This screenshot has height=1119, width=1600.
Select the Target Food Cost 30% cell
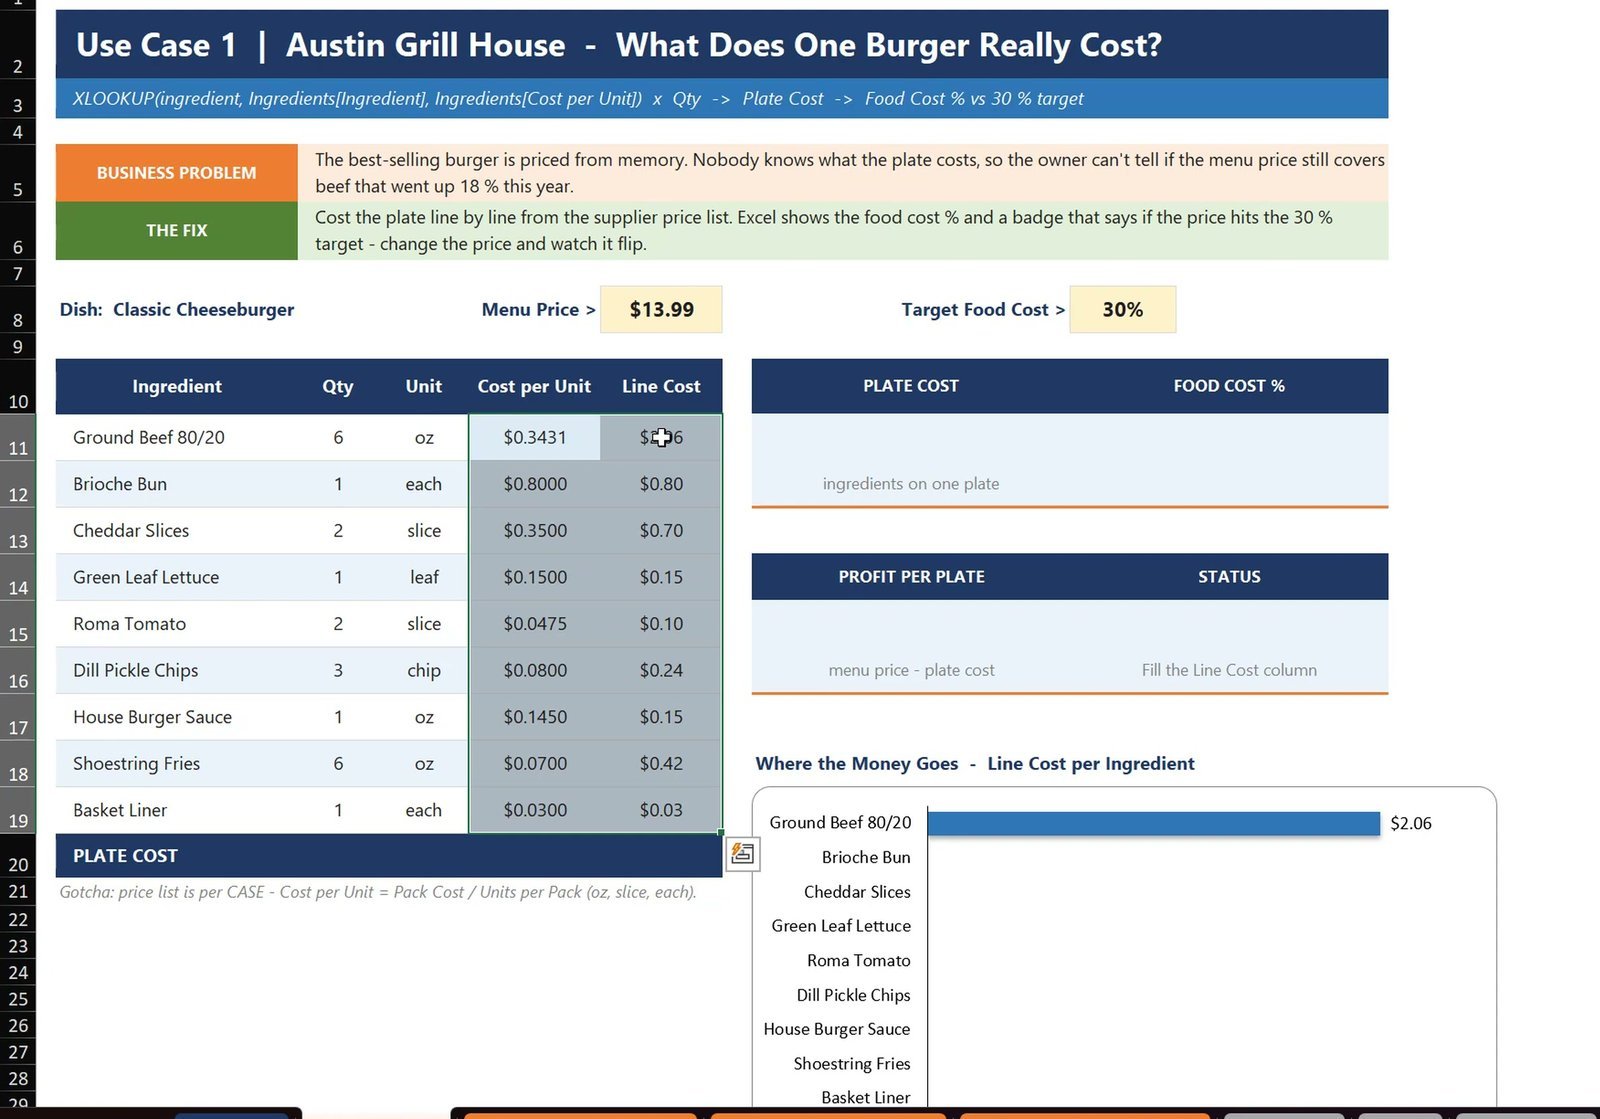pyautogui.click(x=1122, y=309)
